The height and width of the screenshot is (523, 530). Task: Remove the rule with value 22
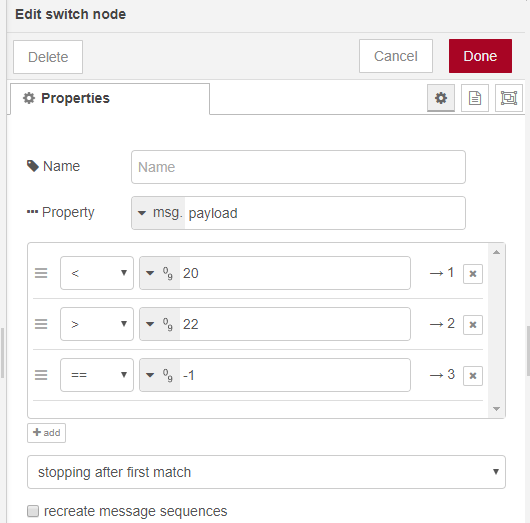pos(473,325)
